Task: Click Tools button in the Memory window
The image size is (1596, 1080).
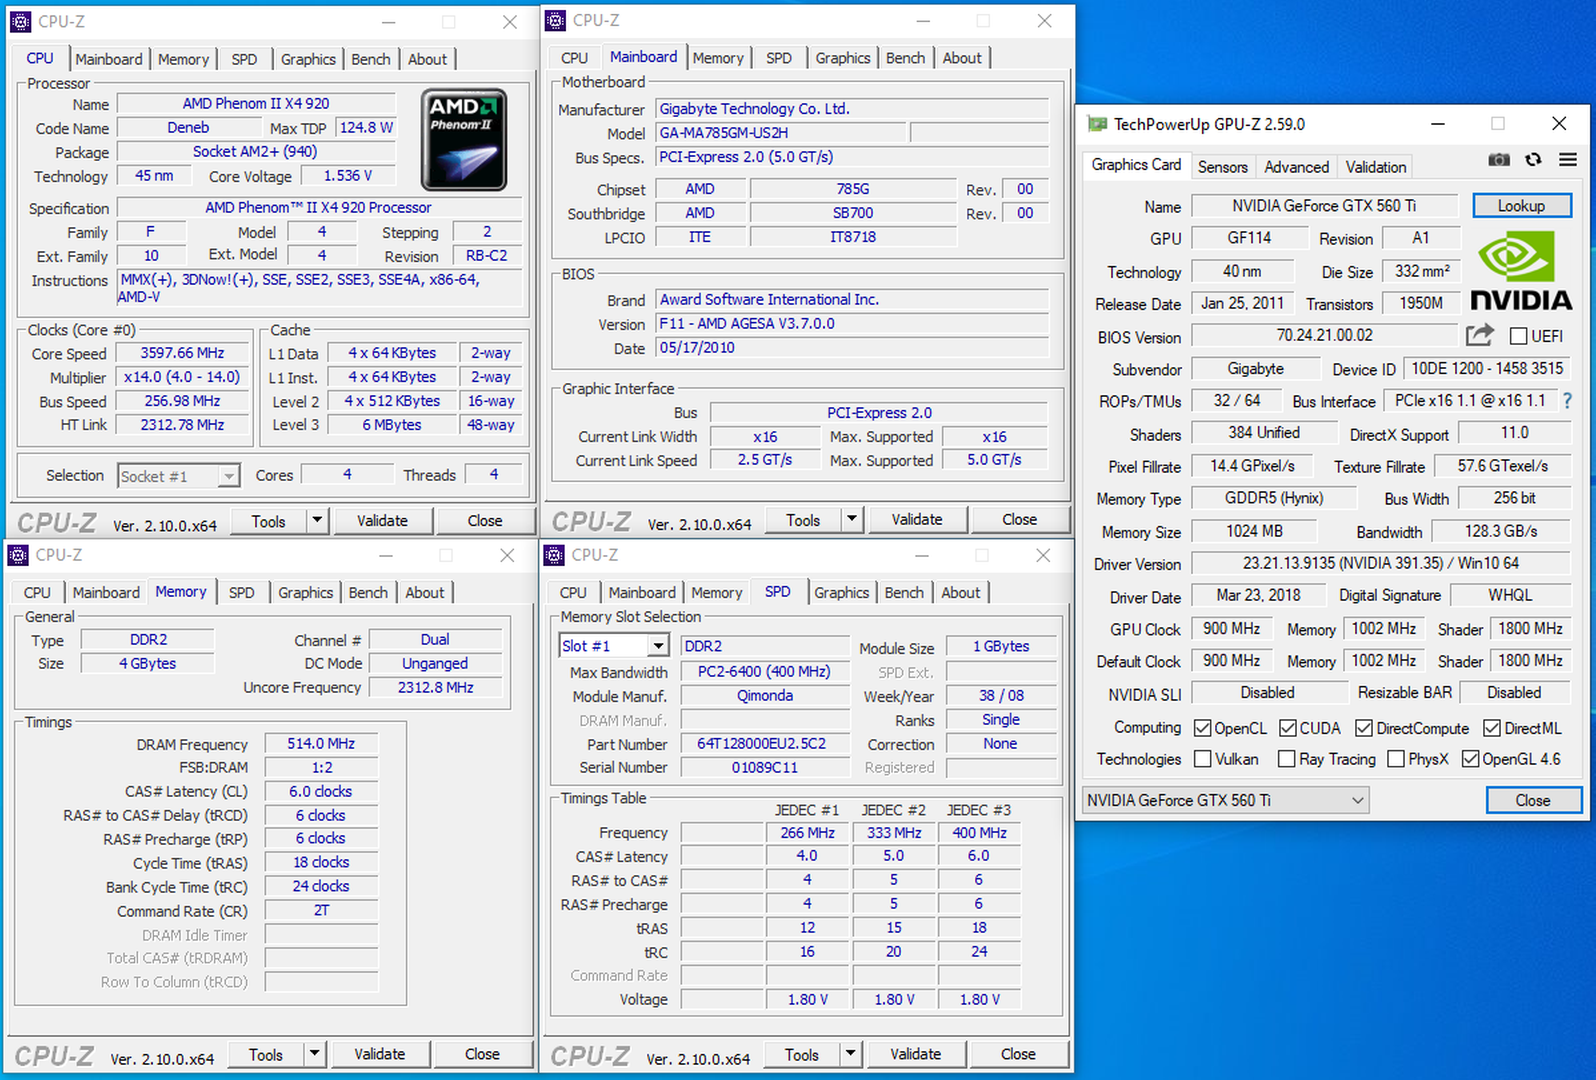Action: pyautogui.click(x=266, y=1053)
